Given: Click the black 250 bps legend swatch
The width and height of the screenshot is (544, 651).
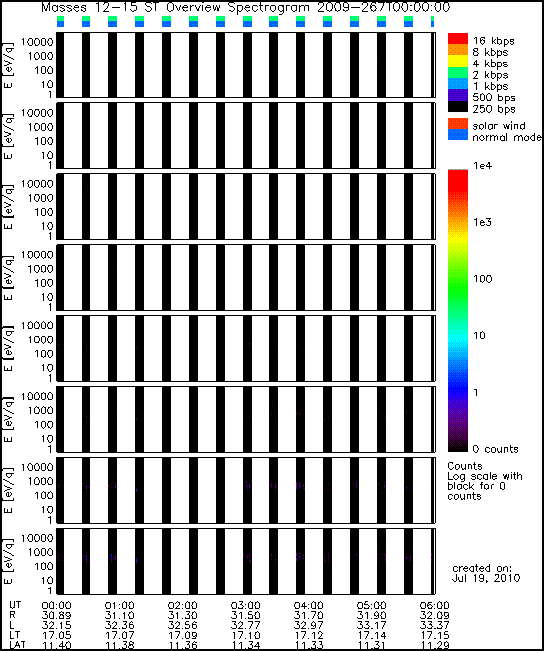Looking at the screenshot, I should coord(458,107).
